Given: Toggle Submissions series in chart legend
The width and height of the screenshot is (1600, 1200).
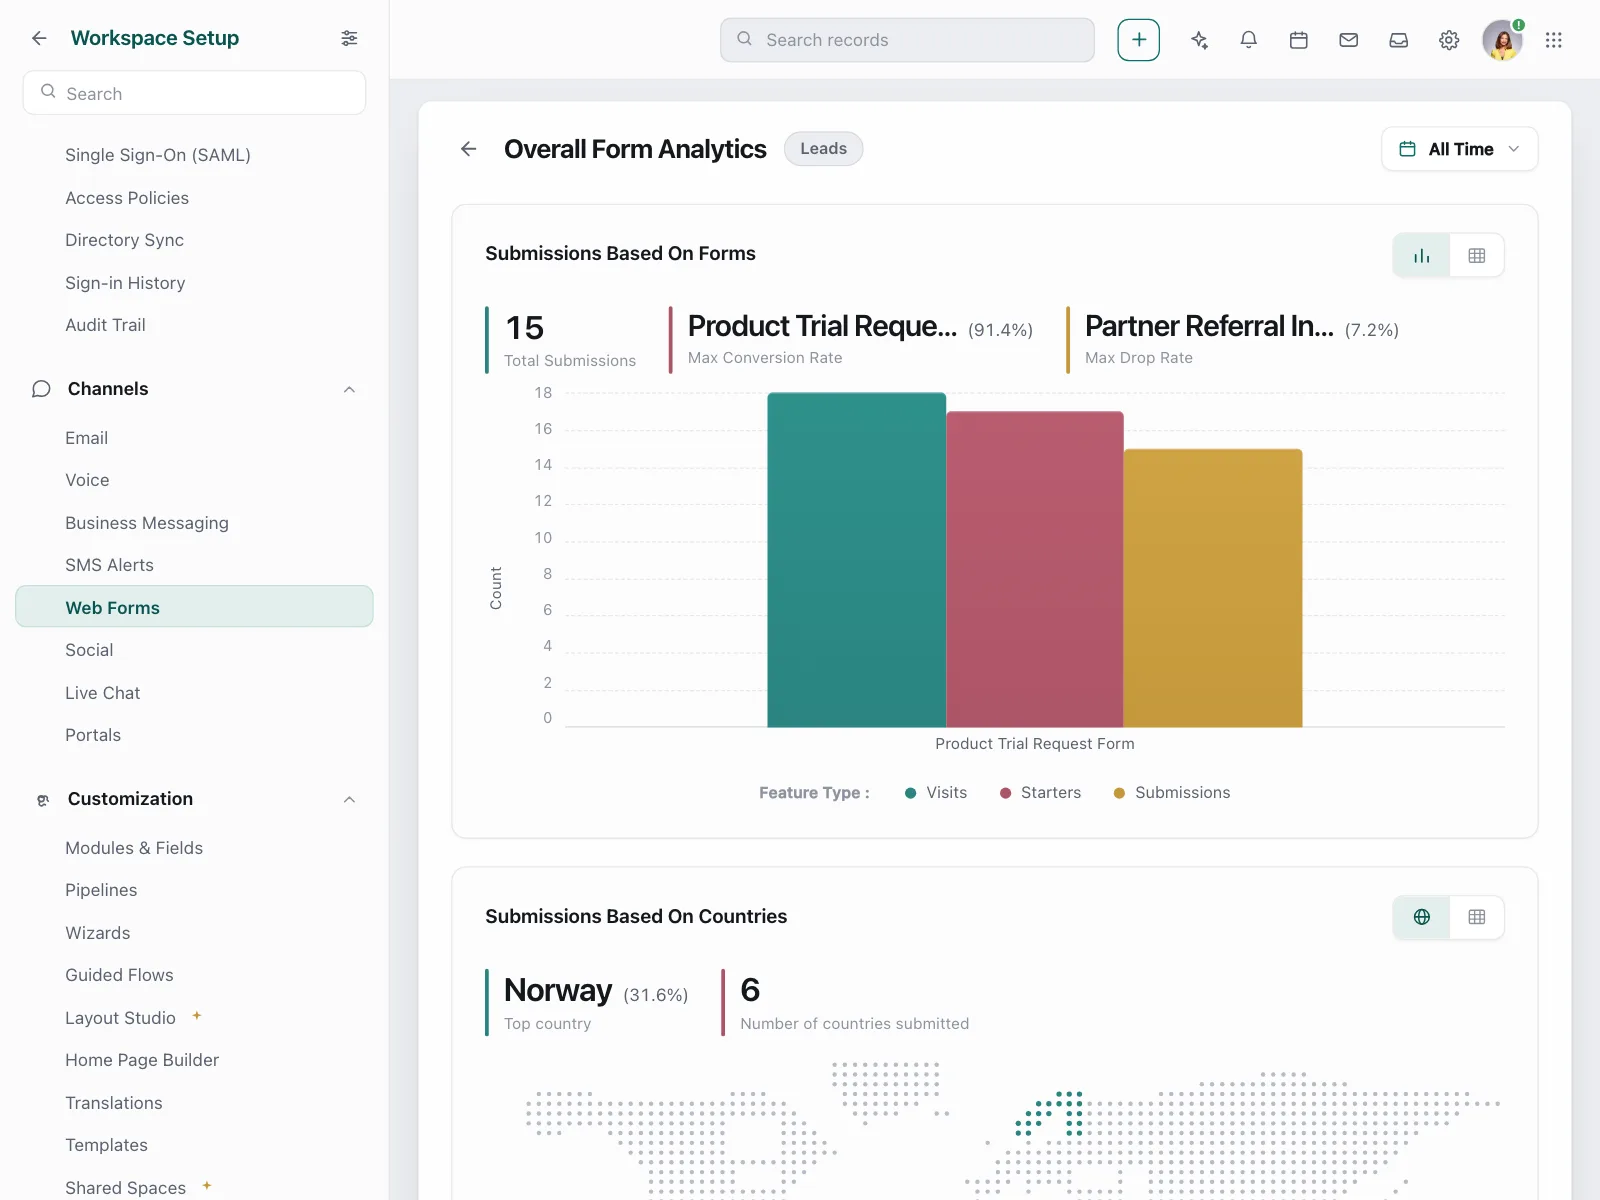Looking at the screenshot, I should (1172, 793).
